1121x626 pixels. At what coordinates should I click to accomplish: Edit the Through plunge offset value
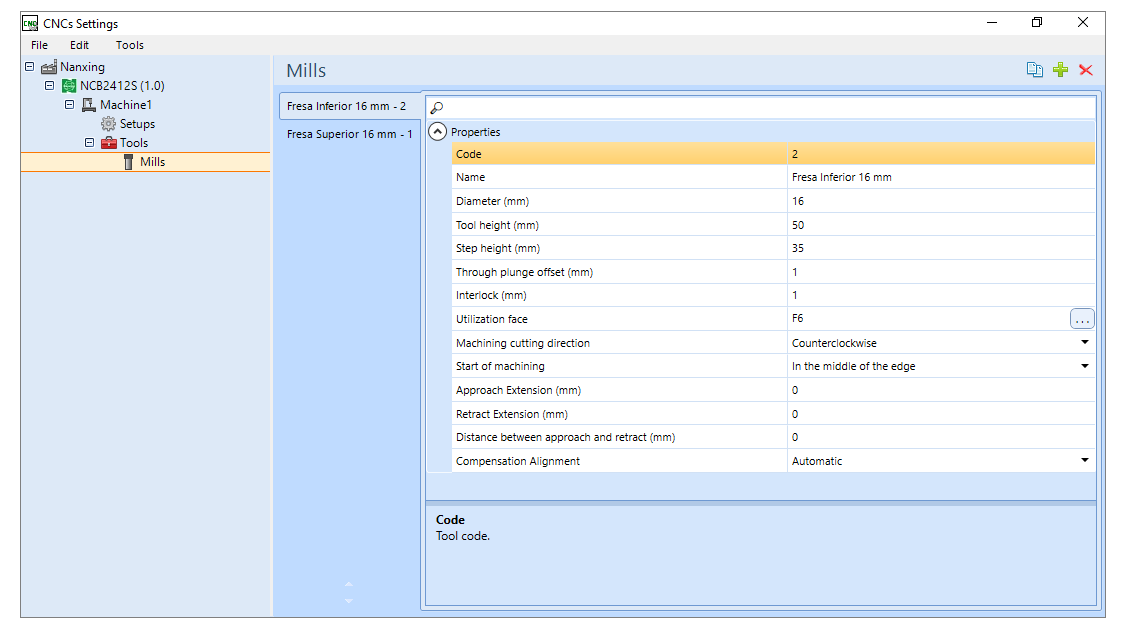(941, 272)
